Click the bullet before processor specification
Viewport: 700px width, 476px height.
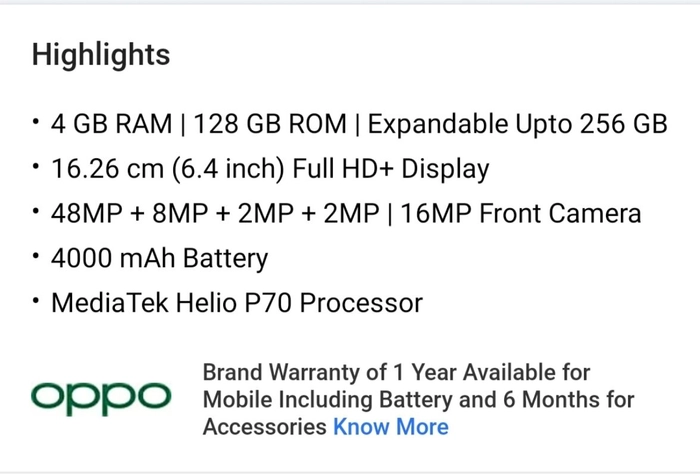pyautogui.click(x=36, y=301)
